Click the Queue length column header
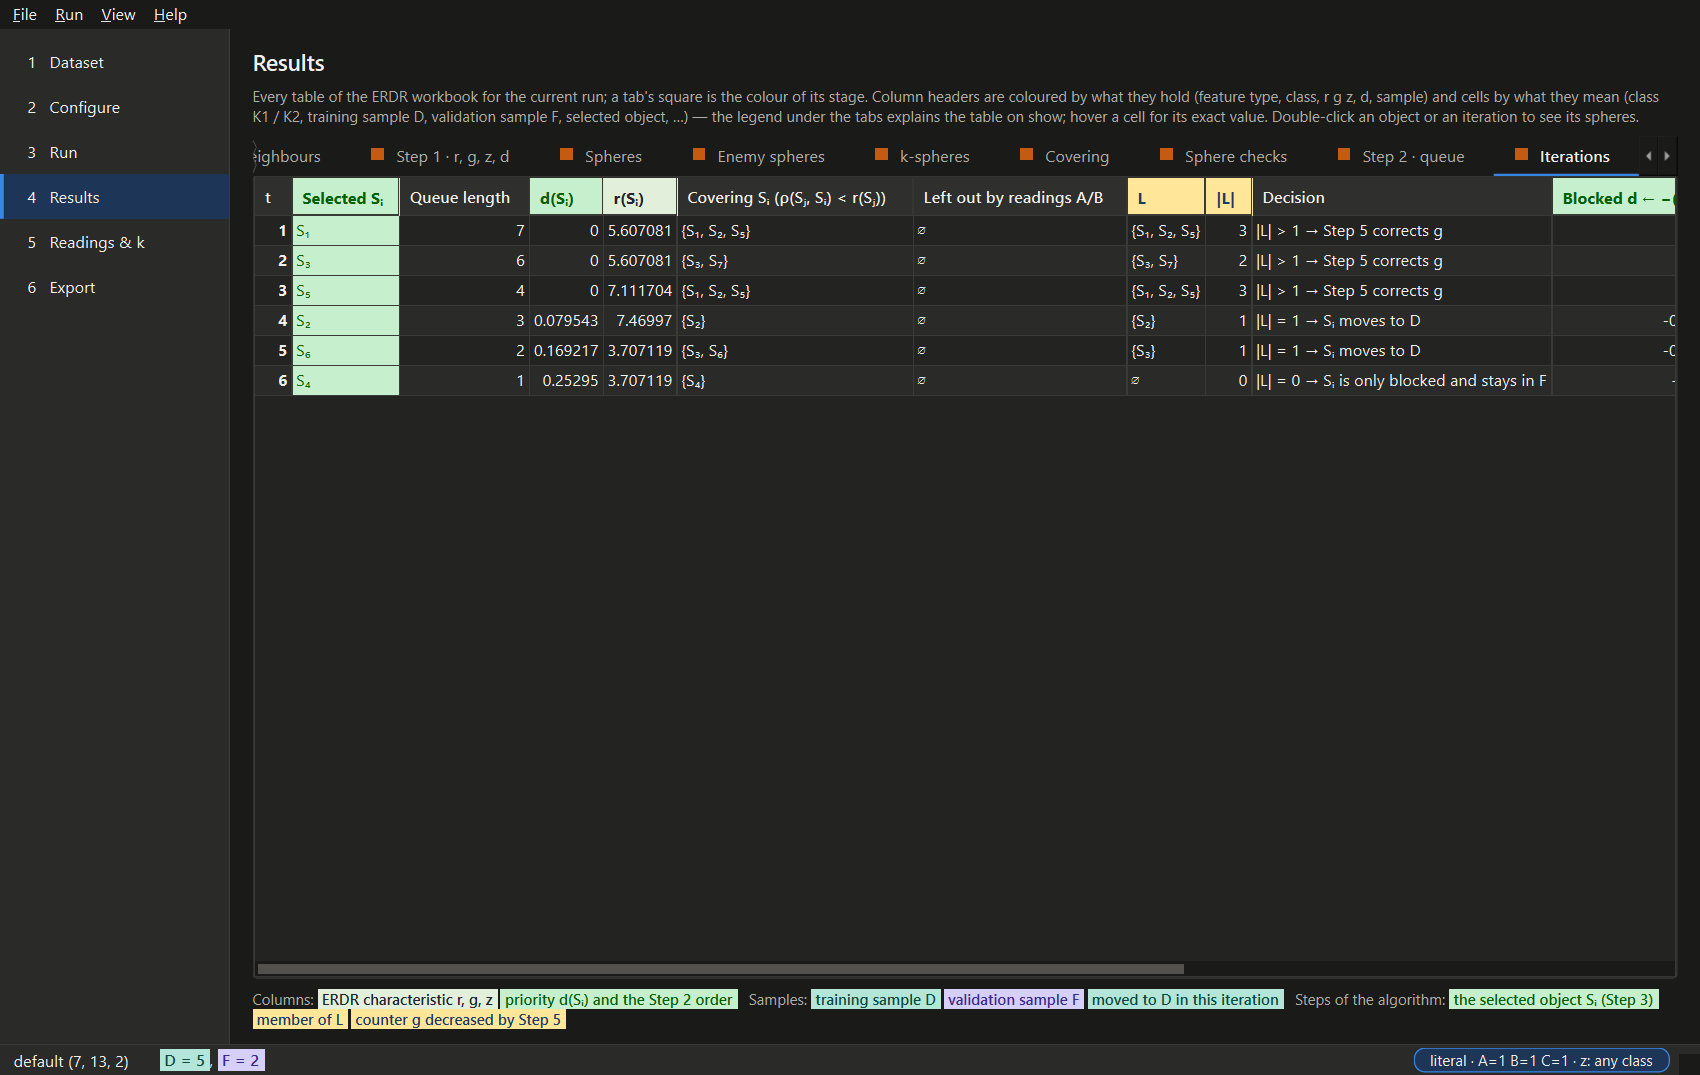The height and width of the screenshot is (1075, 1700). (464, 197)
